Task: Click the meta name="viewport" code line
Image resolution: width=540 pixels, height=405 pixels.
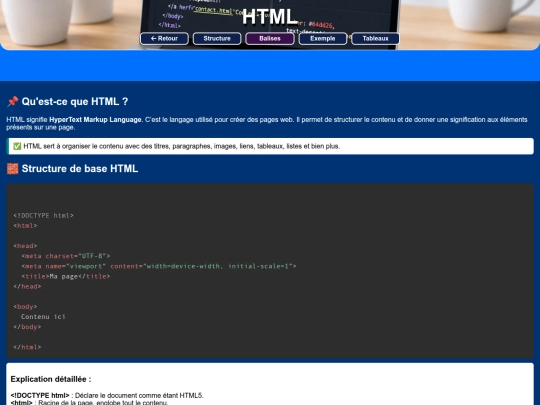Action: tap(159, 266)
